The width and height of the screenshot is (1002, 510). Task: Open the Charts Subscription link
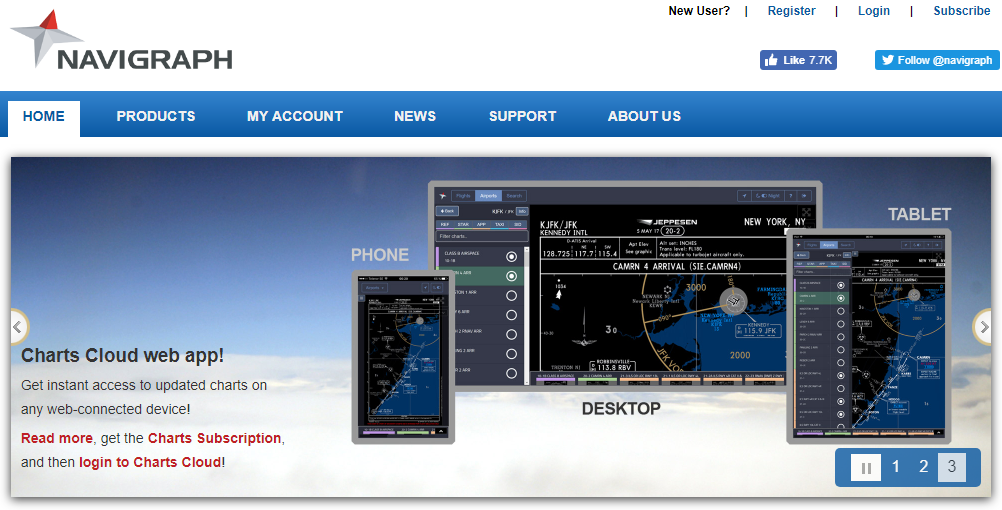click(215, 438)
